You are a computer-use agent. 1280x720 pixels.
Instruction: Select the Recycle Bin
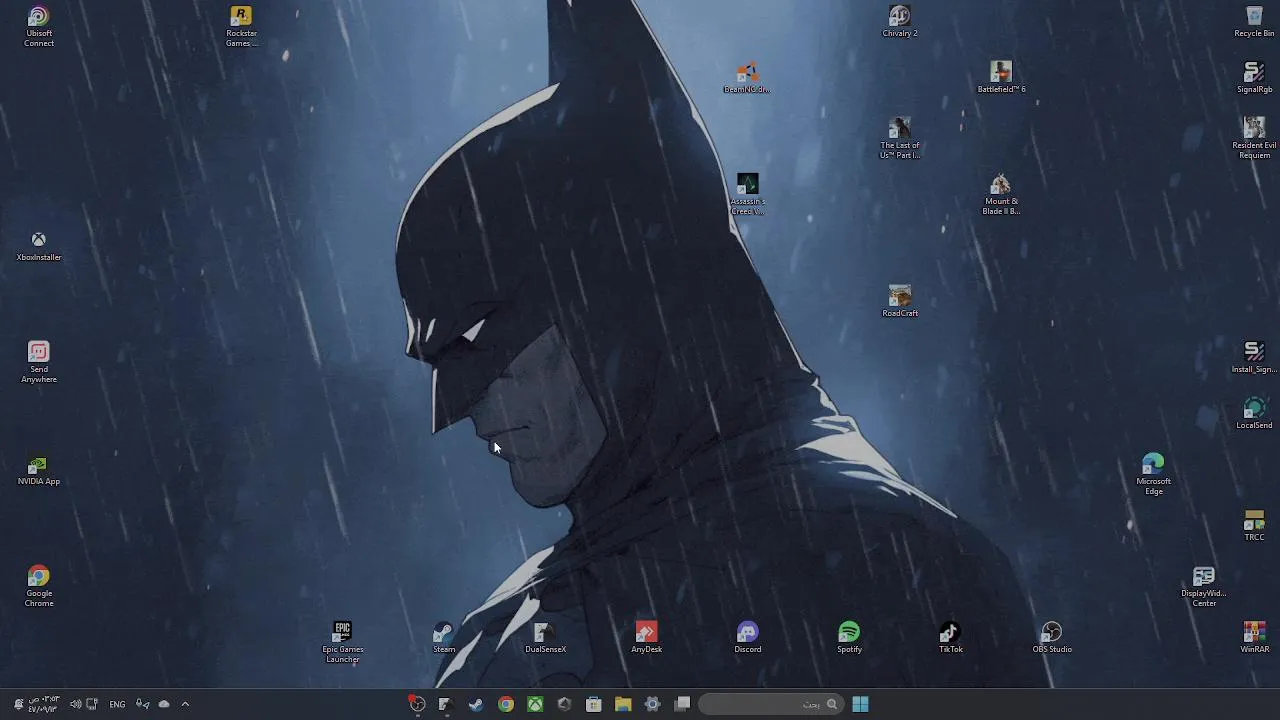pyautogui.click(x=1254, y=22)
